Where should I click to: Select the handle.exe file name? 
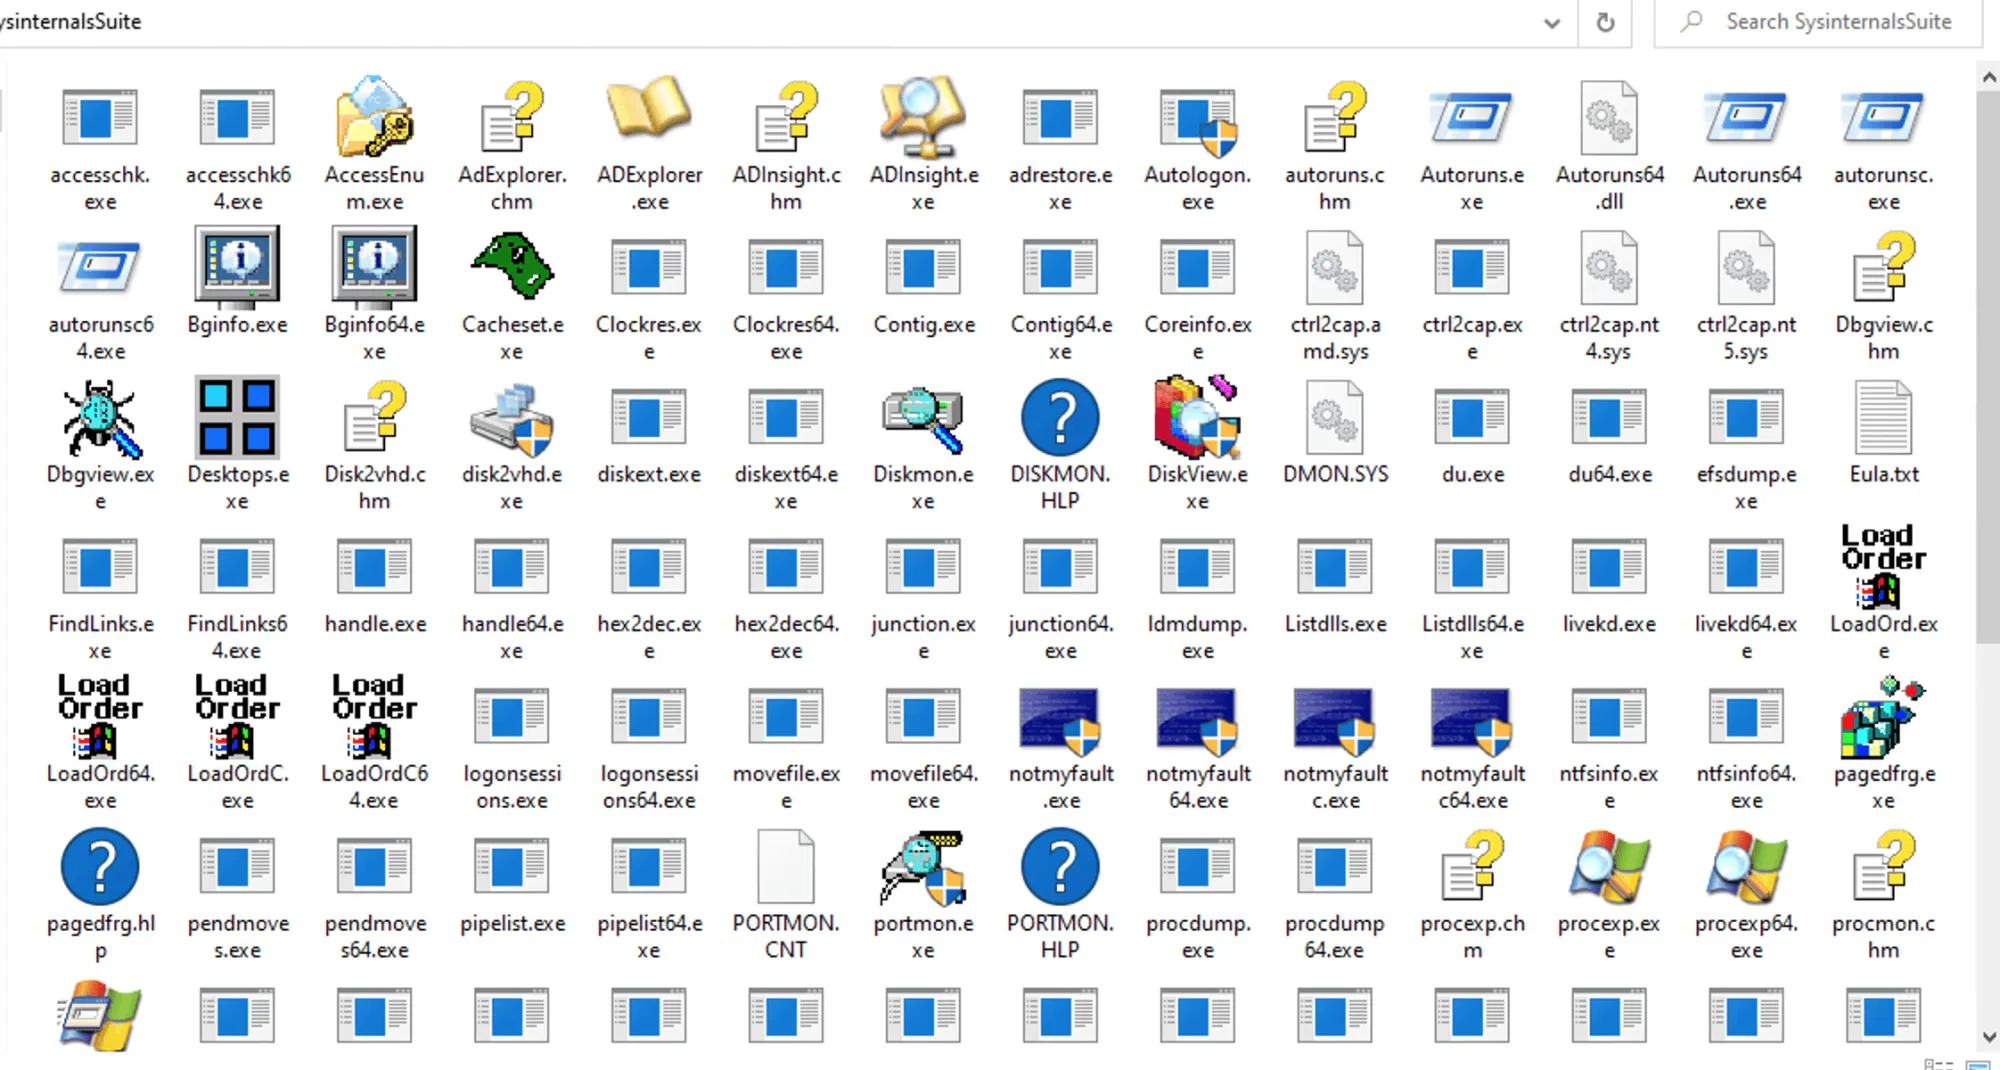tap(375, 624)
